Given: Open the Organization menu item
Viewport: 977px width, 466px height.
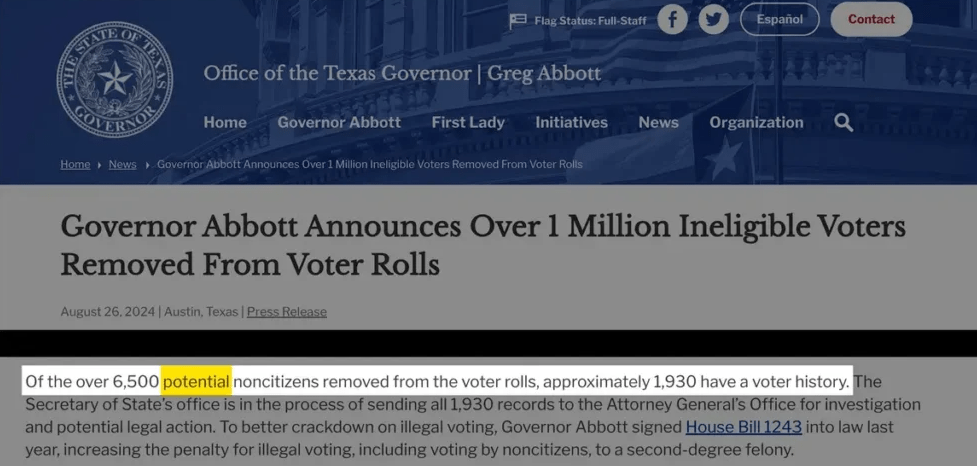Looking at the screenshot, I should tap(756, 122).
